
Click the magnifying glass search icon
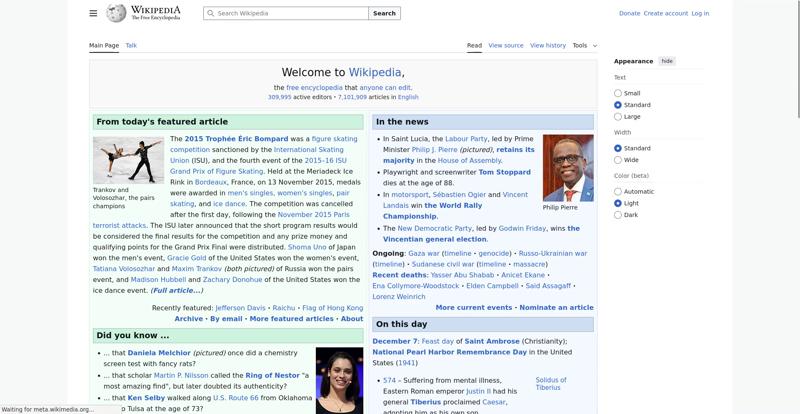[x=210, y=14]
